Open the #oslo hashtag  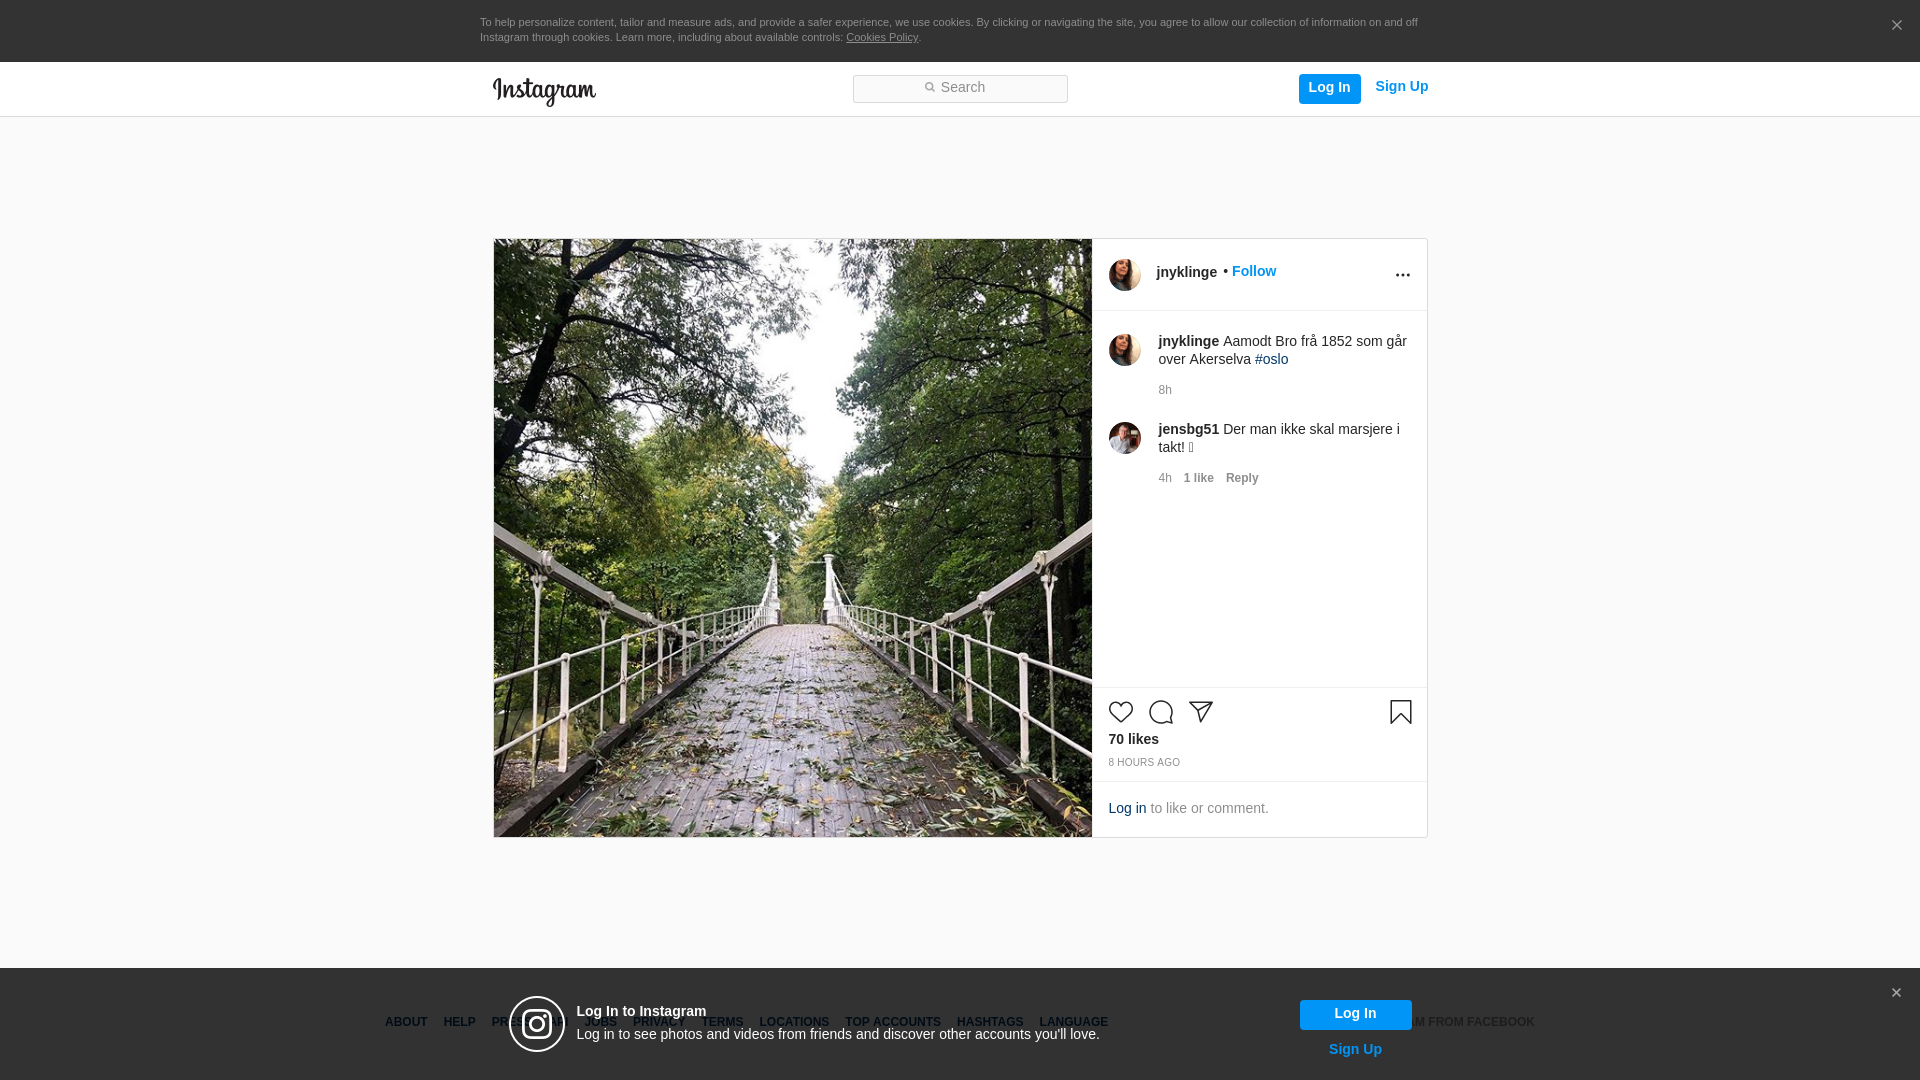(x=1272, y=359)
